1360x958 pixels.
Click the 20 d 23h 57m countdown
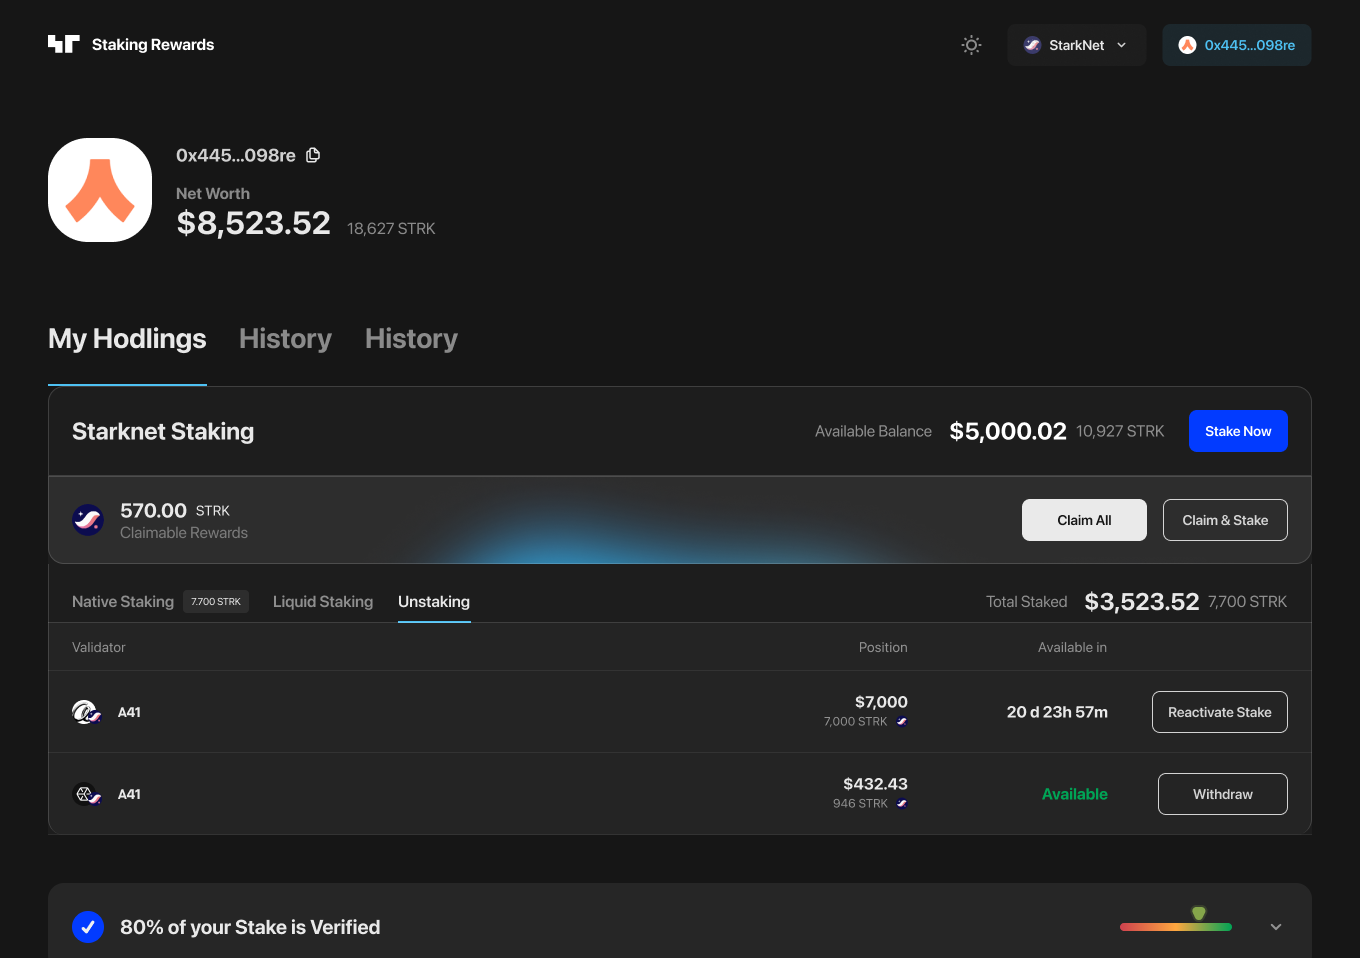pyautogui.click(x=1057, y=712)
